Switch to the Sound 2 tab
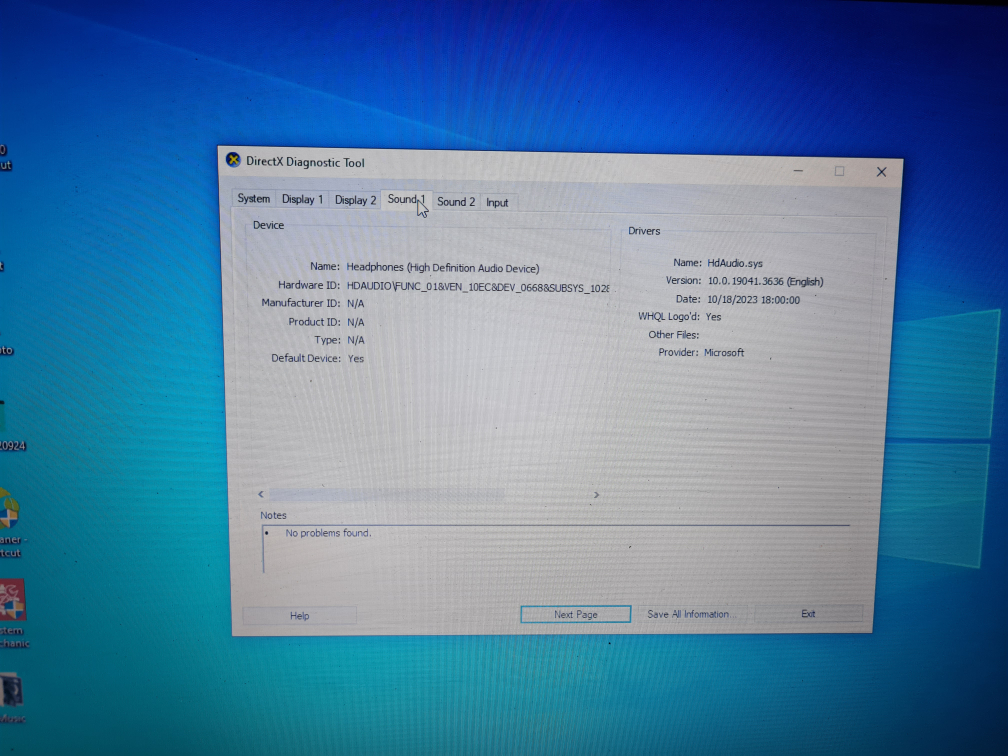The width and height of the screenshot is (1008, 756). (456, 202)
